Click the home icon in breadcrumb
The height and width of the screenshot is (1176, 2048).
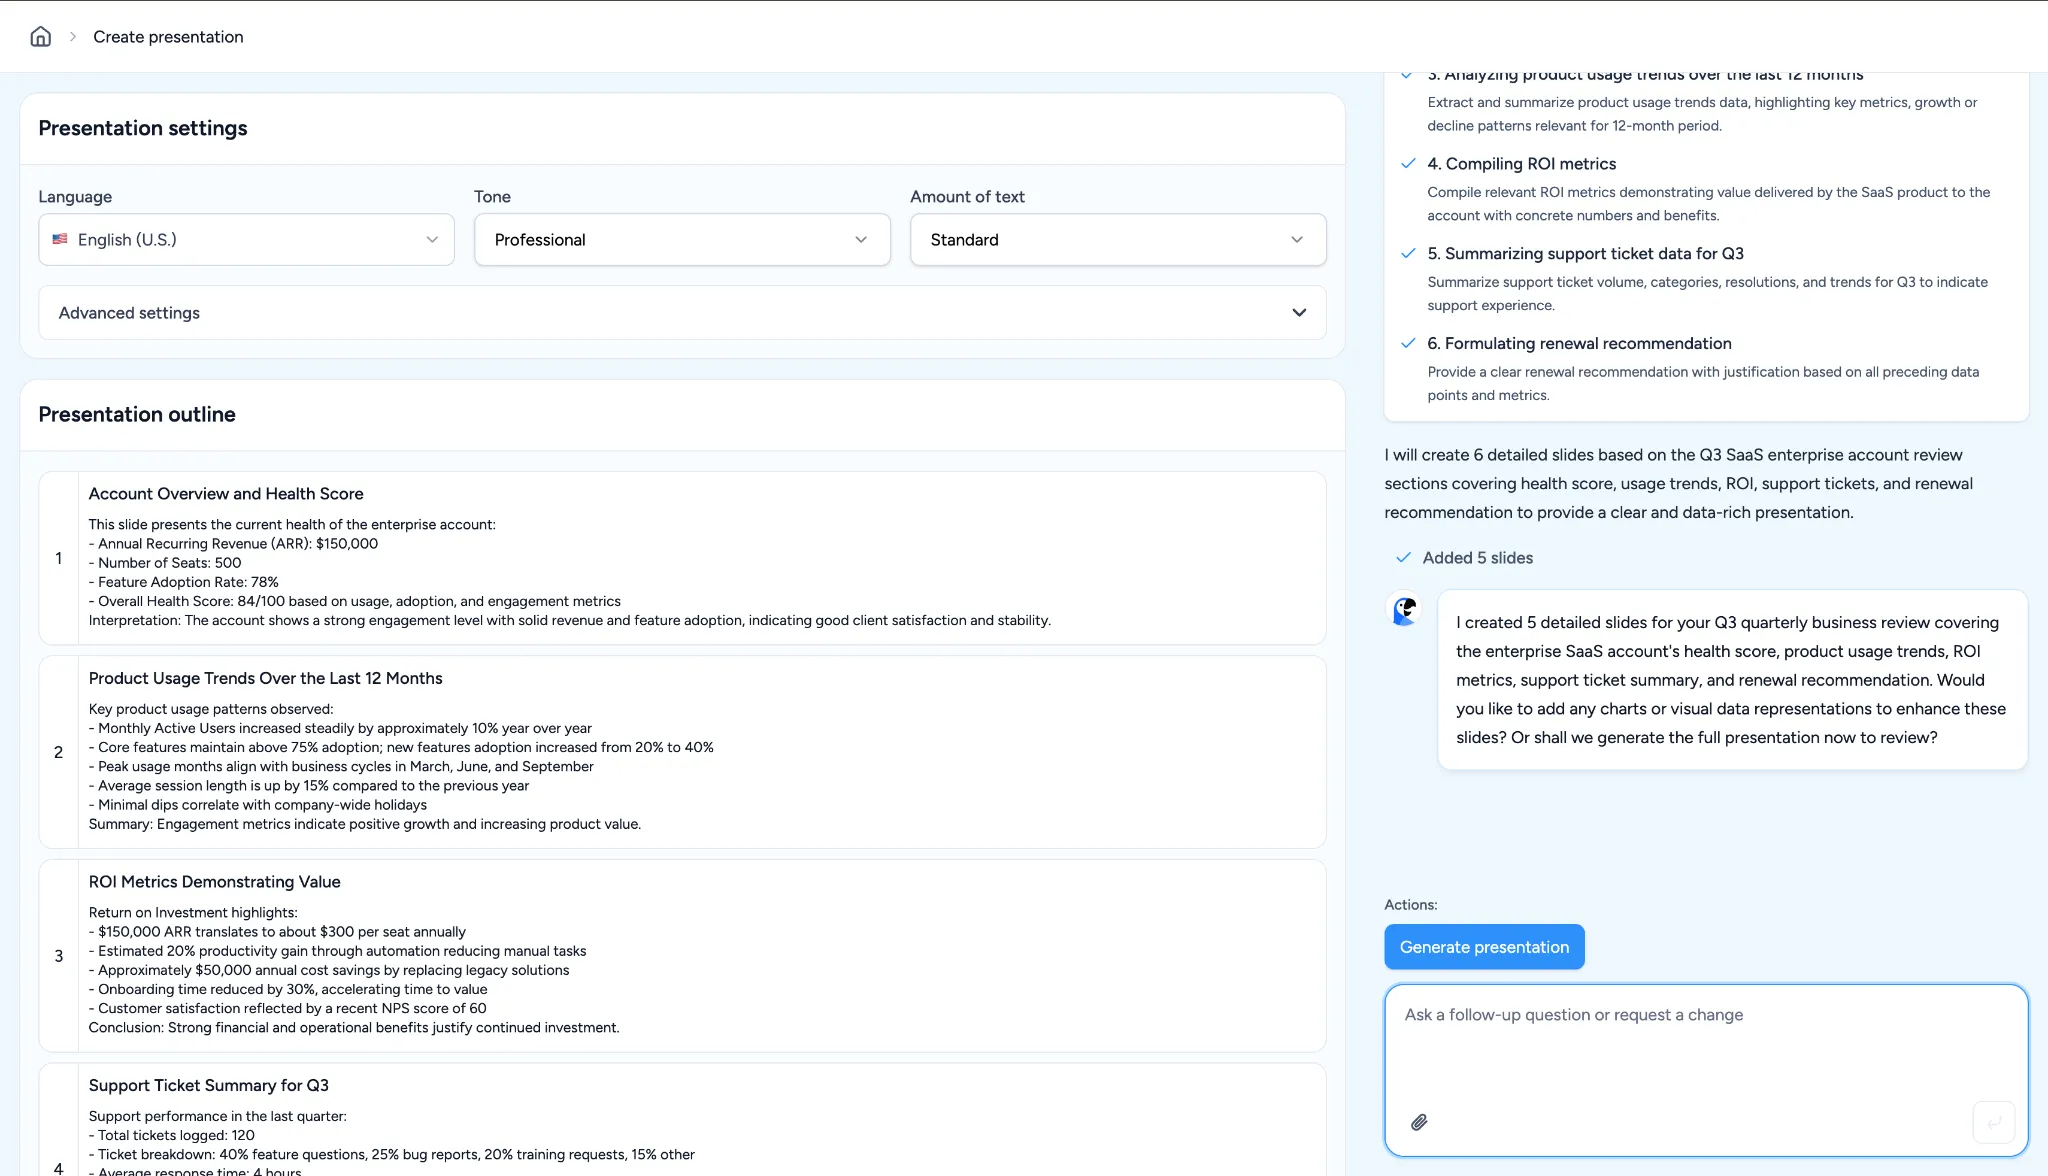[x=40, y=37]
